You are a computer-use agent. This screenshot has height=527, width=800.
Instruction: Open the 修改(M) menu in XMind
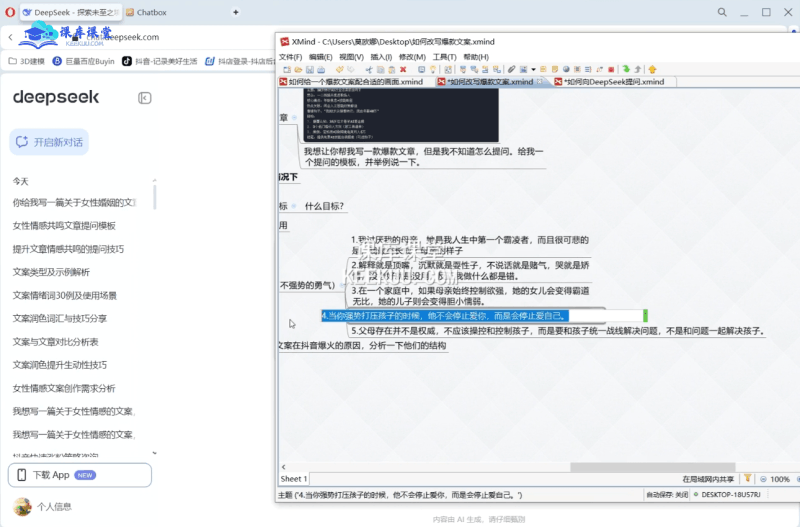(x=412, y=57)
